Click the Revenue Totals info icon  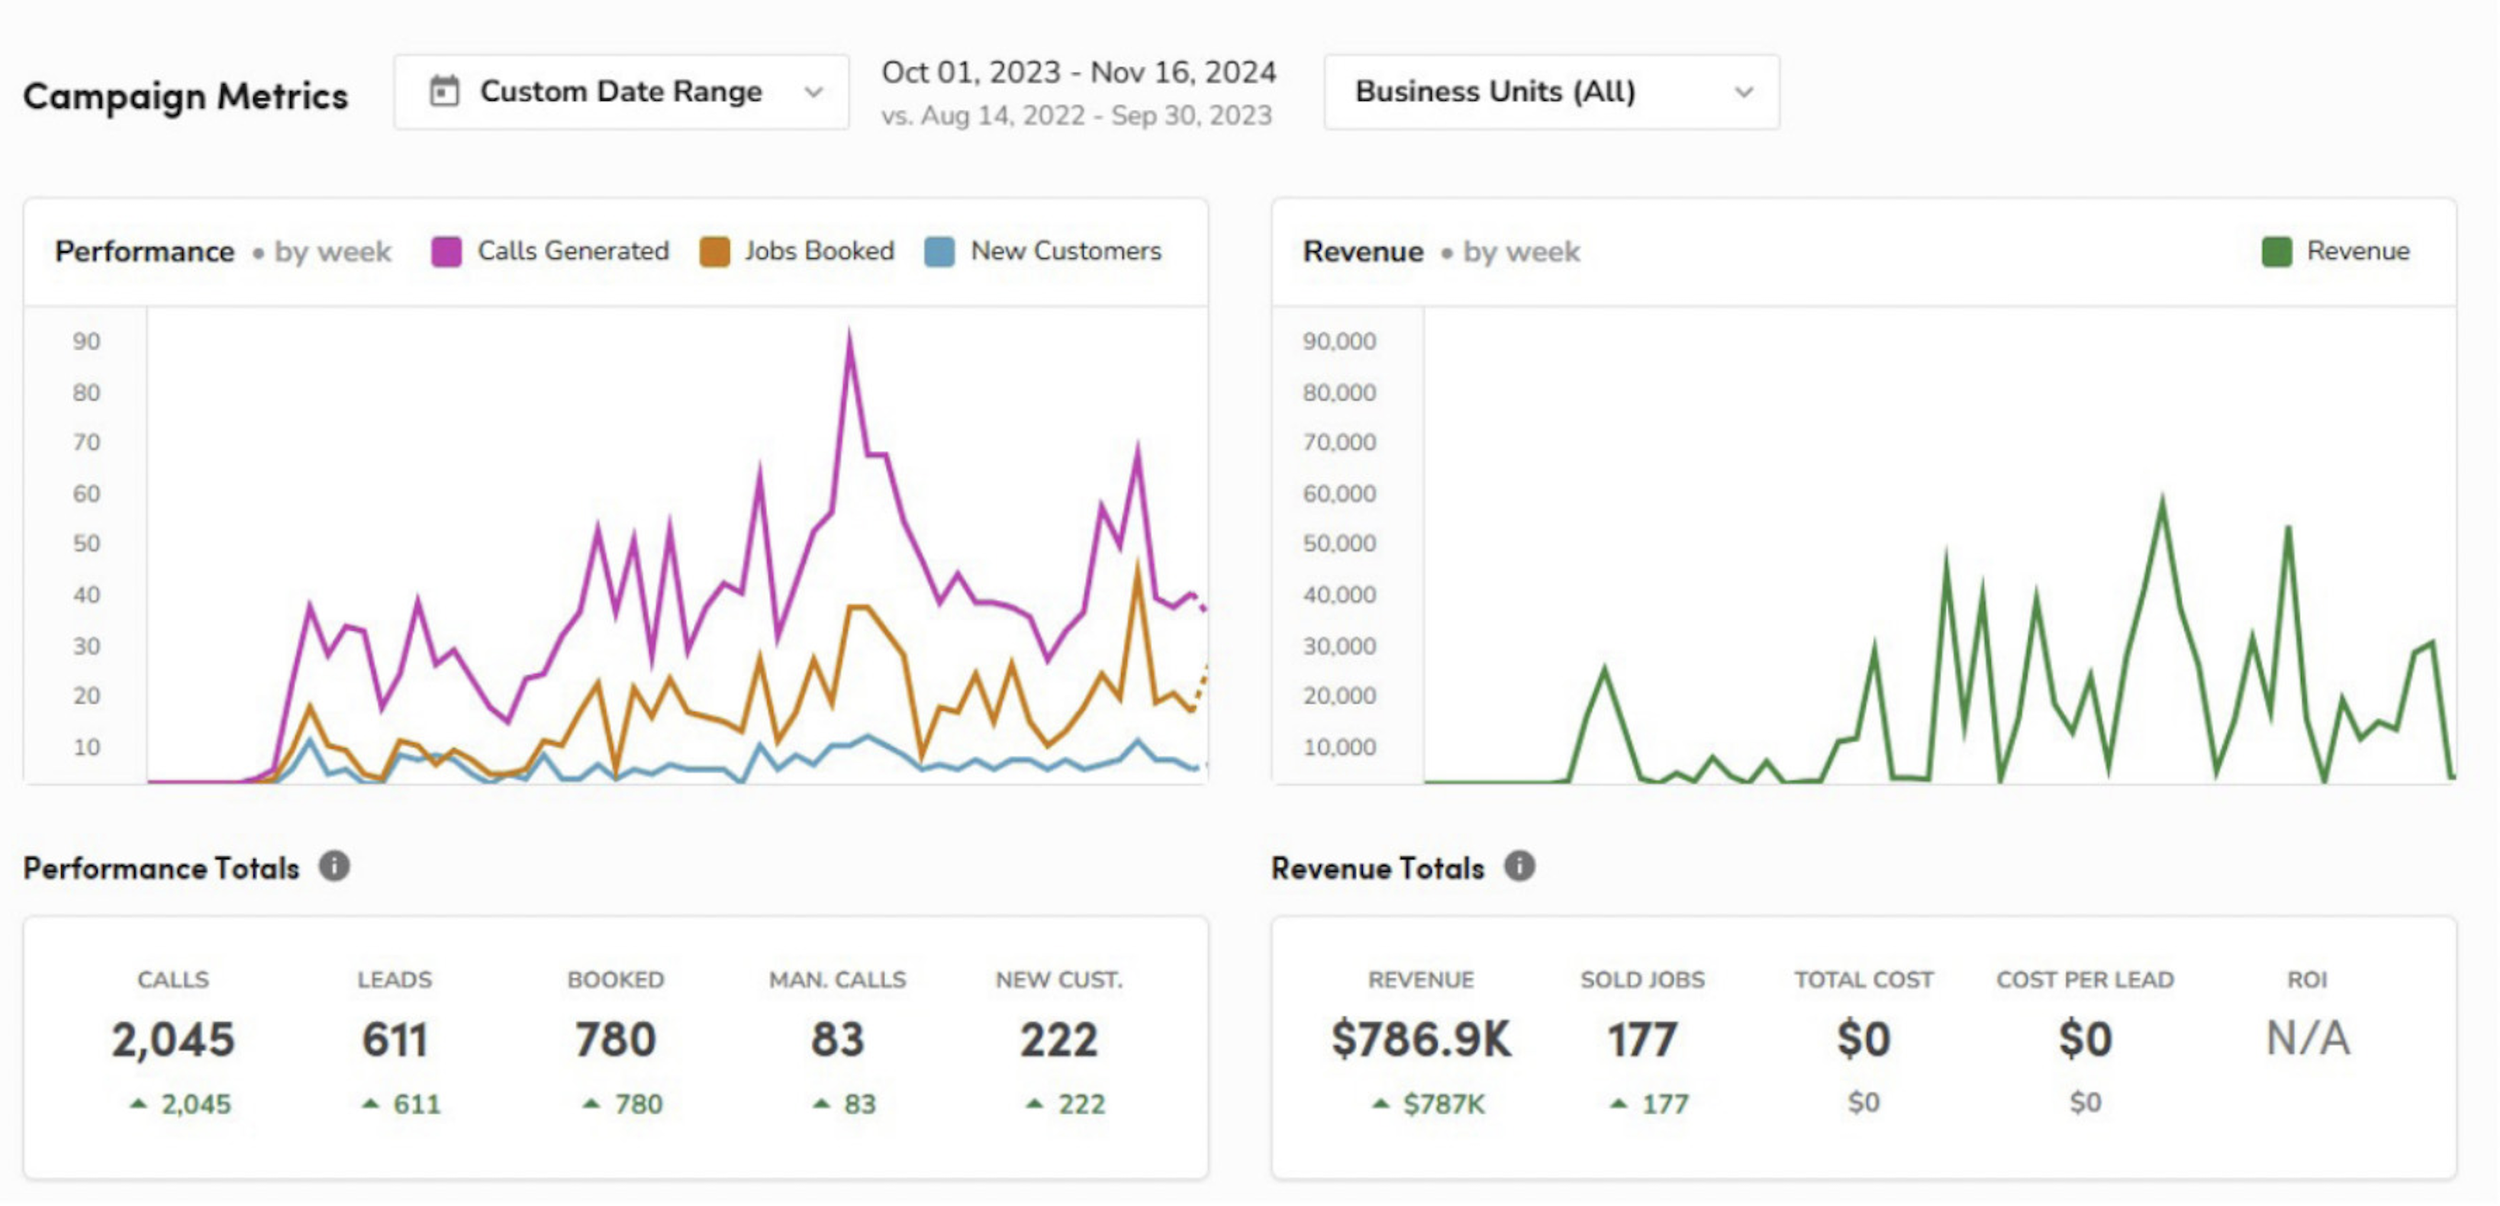click(x=1520, y=866)
